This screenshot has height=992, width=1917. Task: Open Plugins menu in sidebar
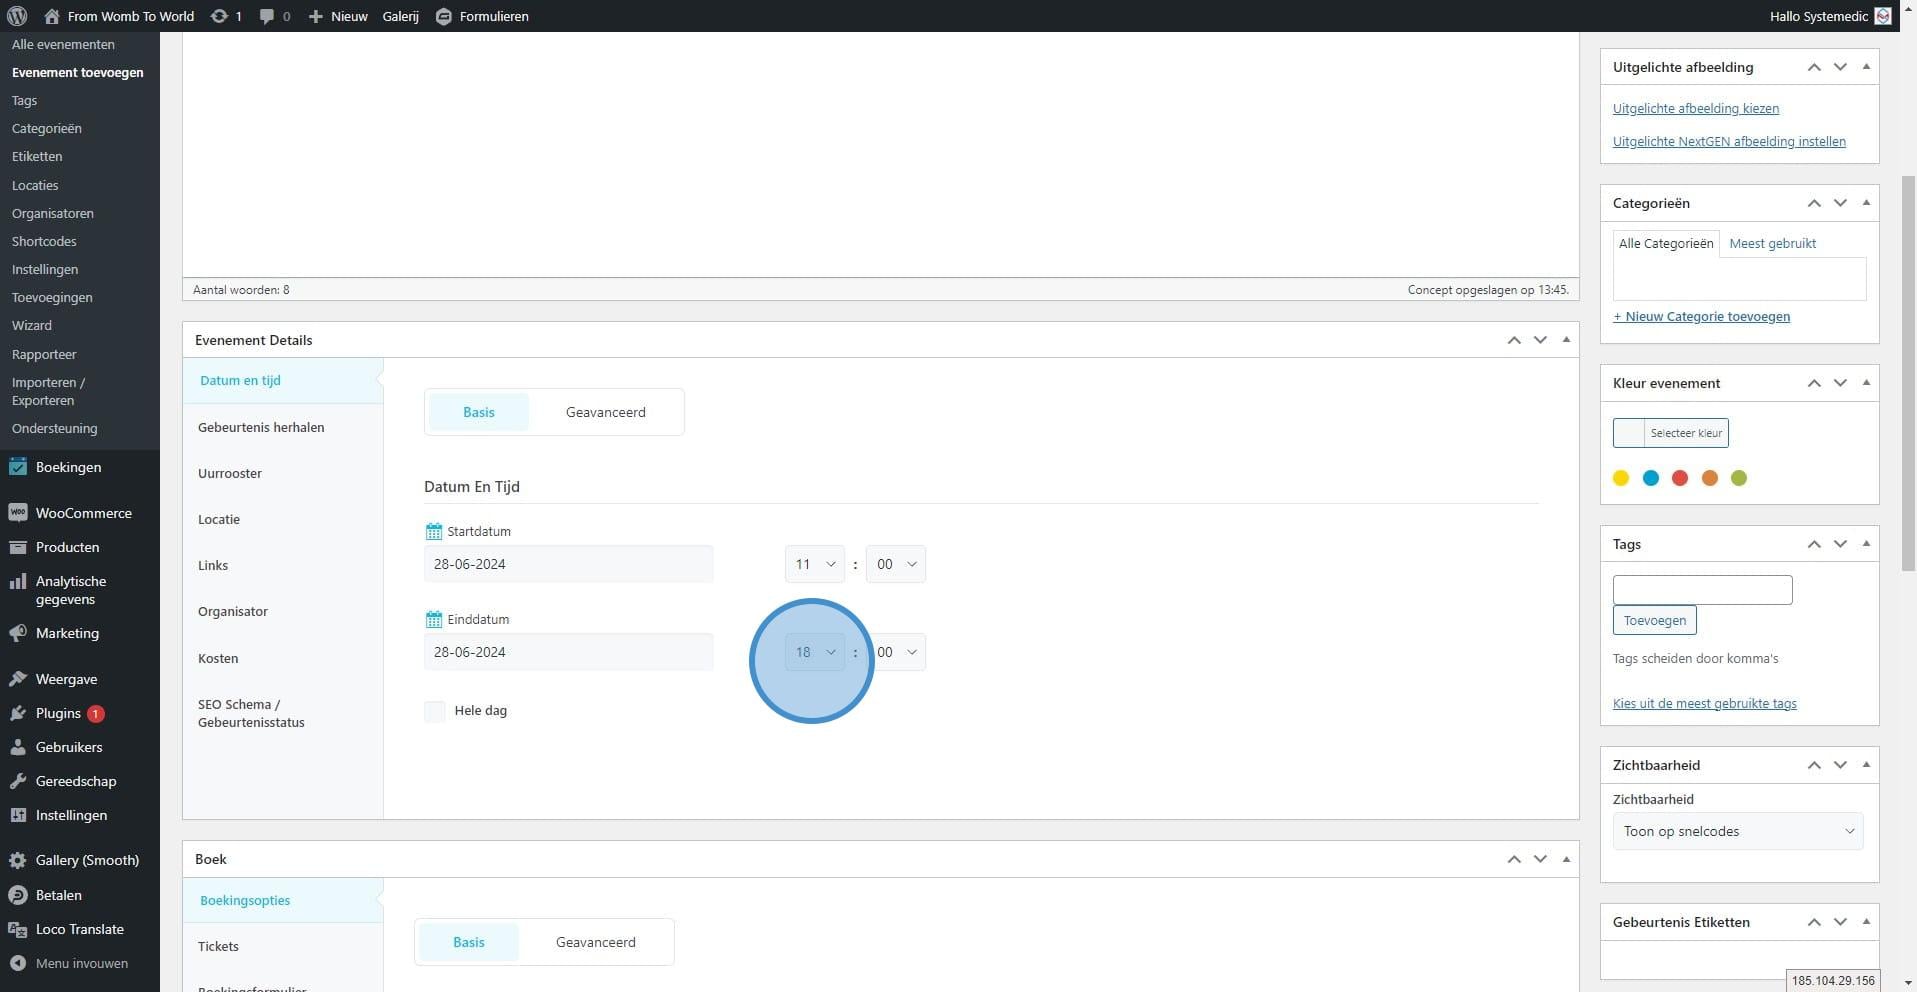(x=57, y=713)
